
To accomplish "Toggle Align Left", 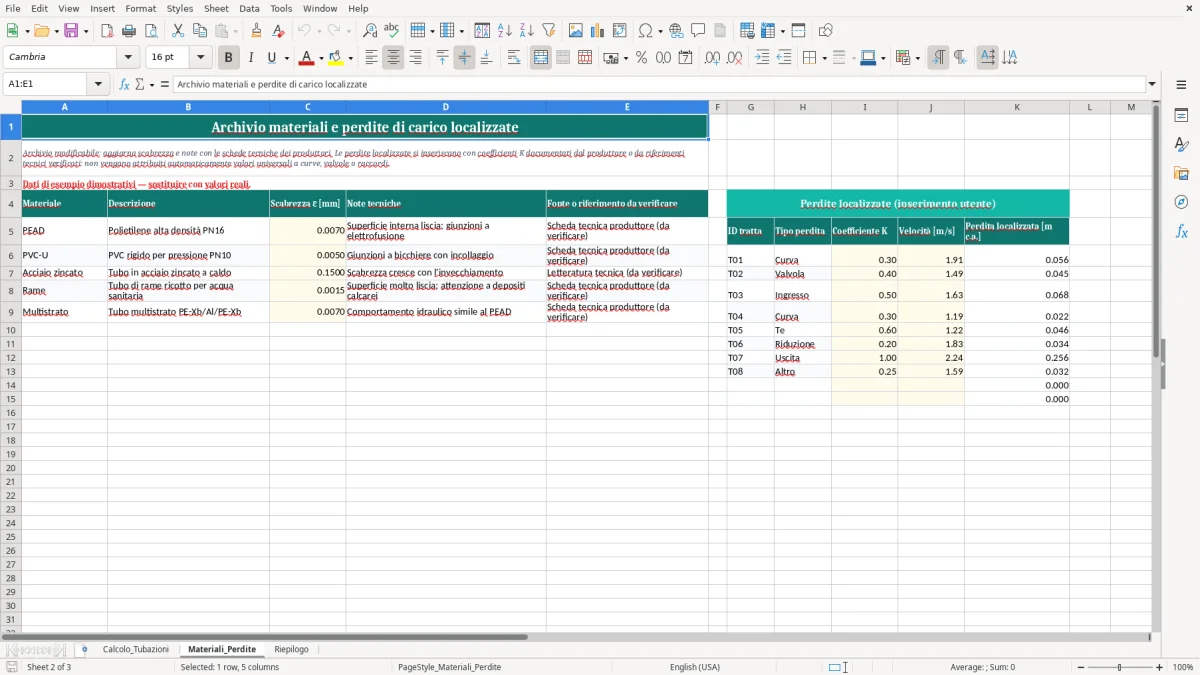I will click(371, 58).
